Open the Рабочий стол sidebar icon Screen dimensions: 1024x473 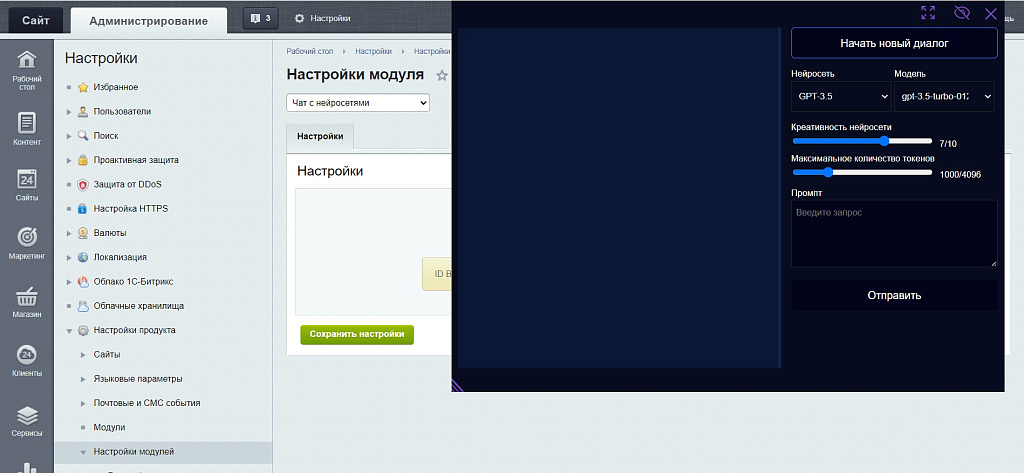27,68
